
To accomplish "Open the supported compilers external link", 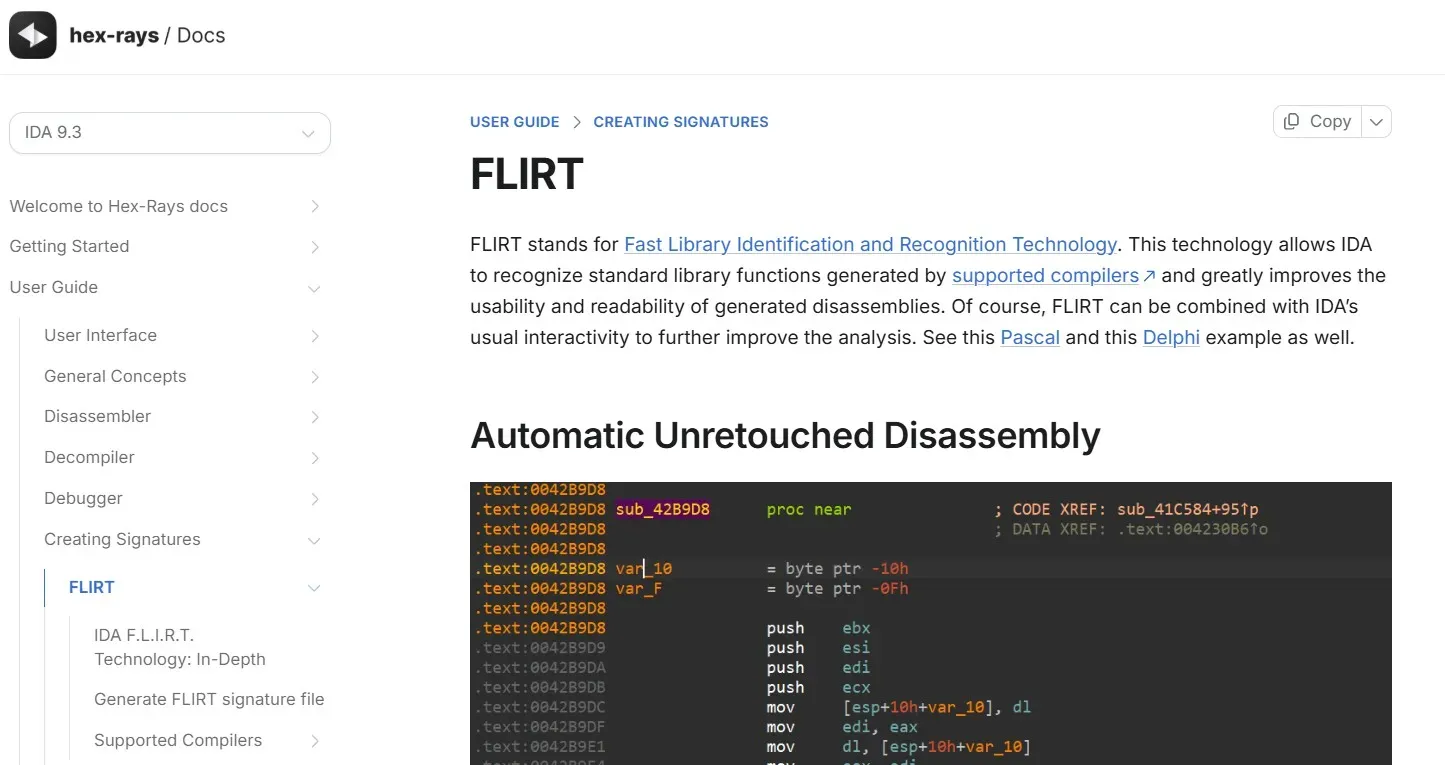I will [1052, 276].
